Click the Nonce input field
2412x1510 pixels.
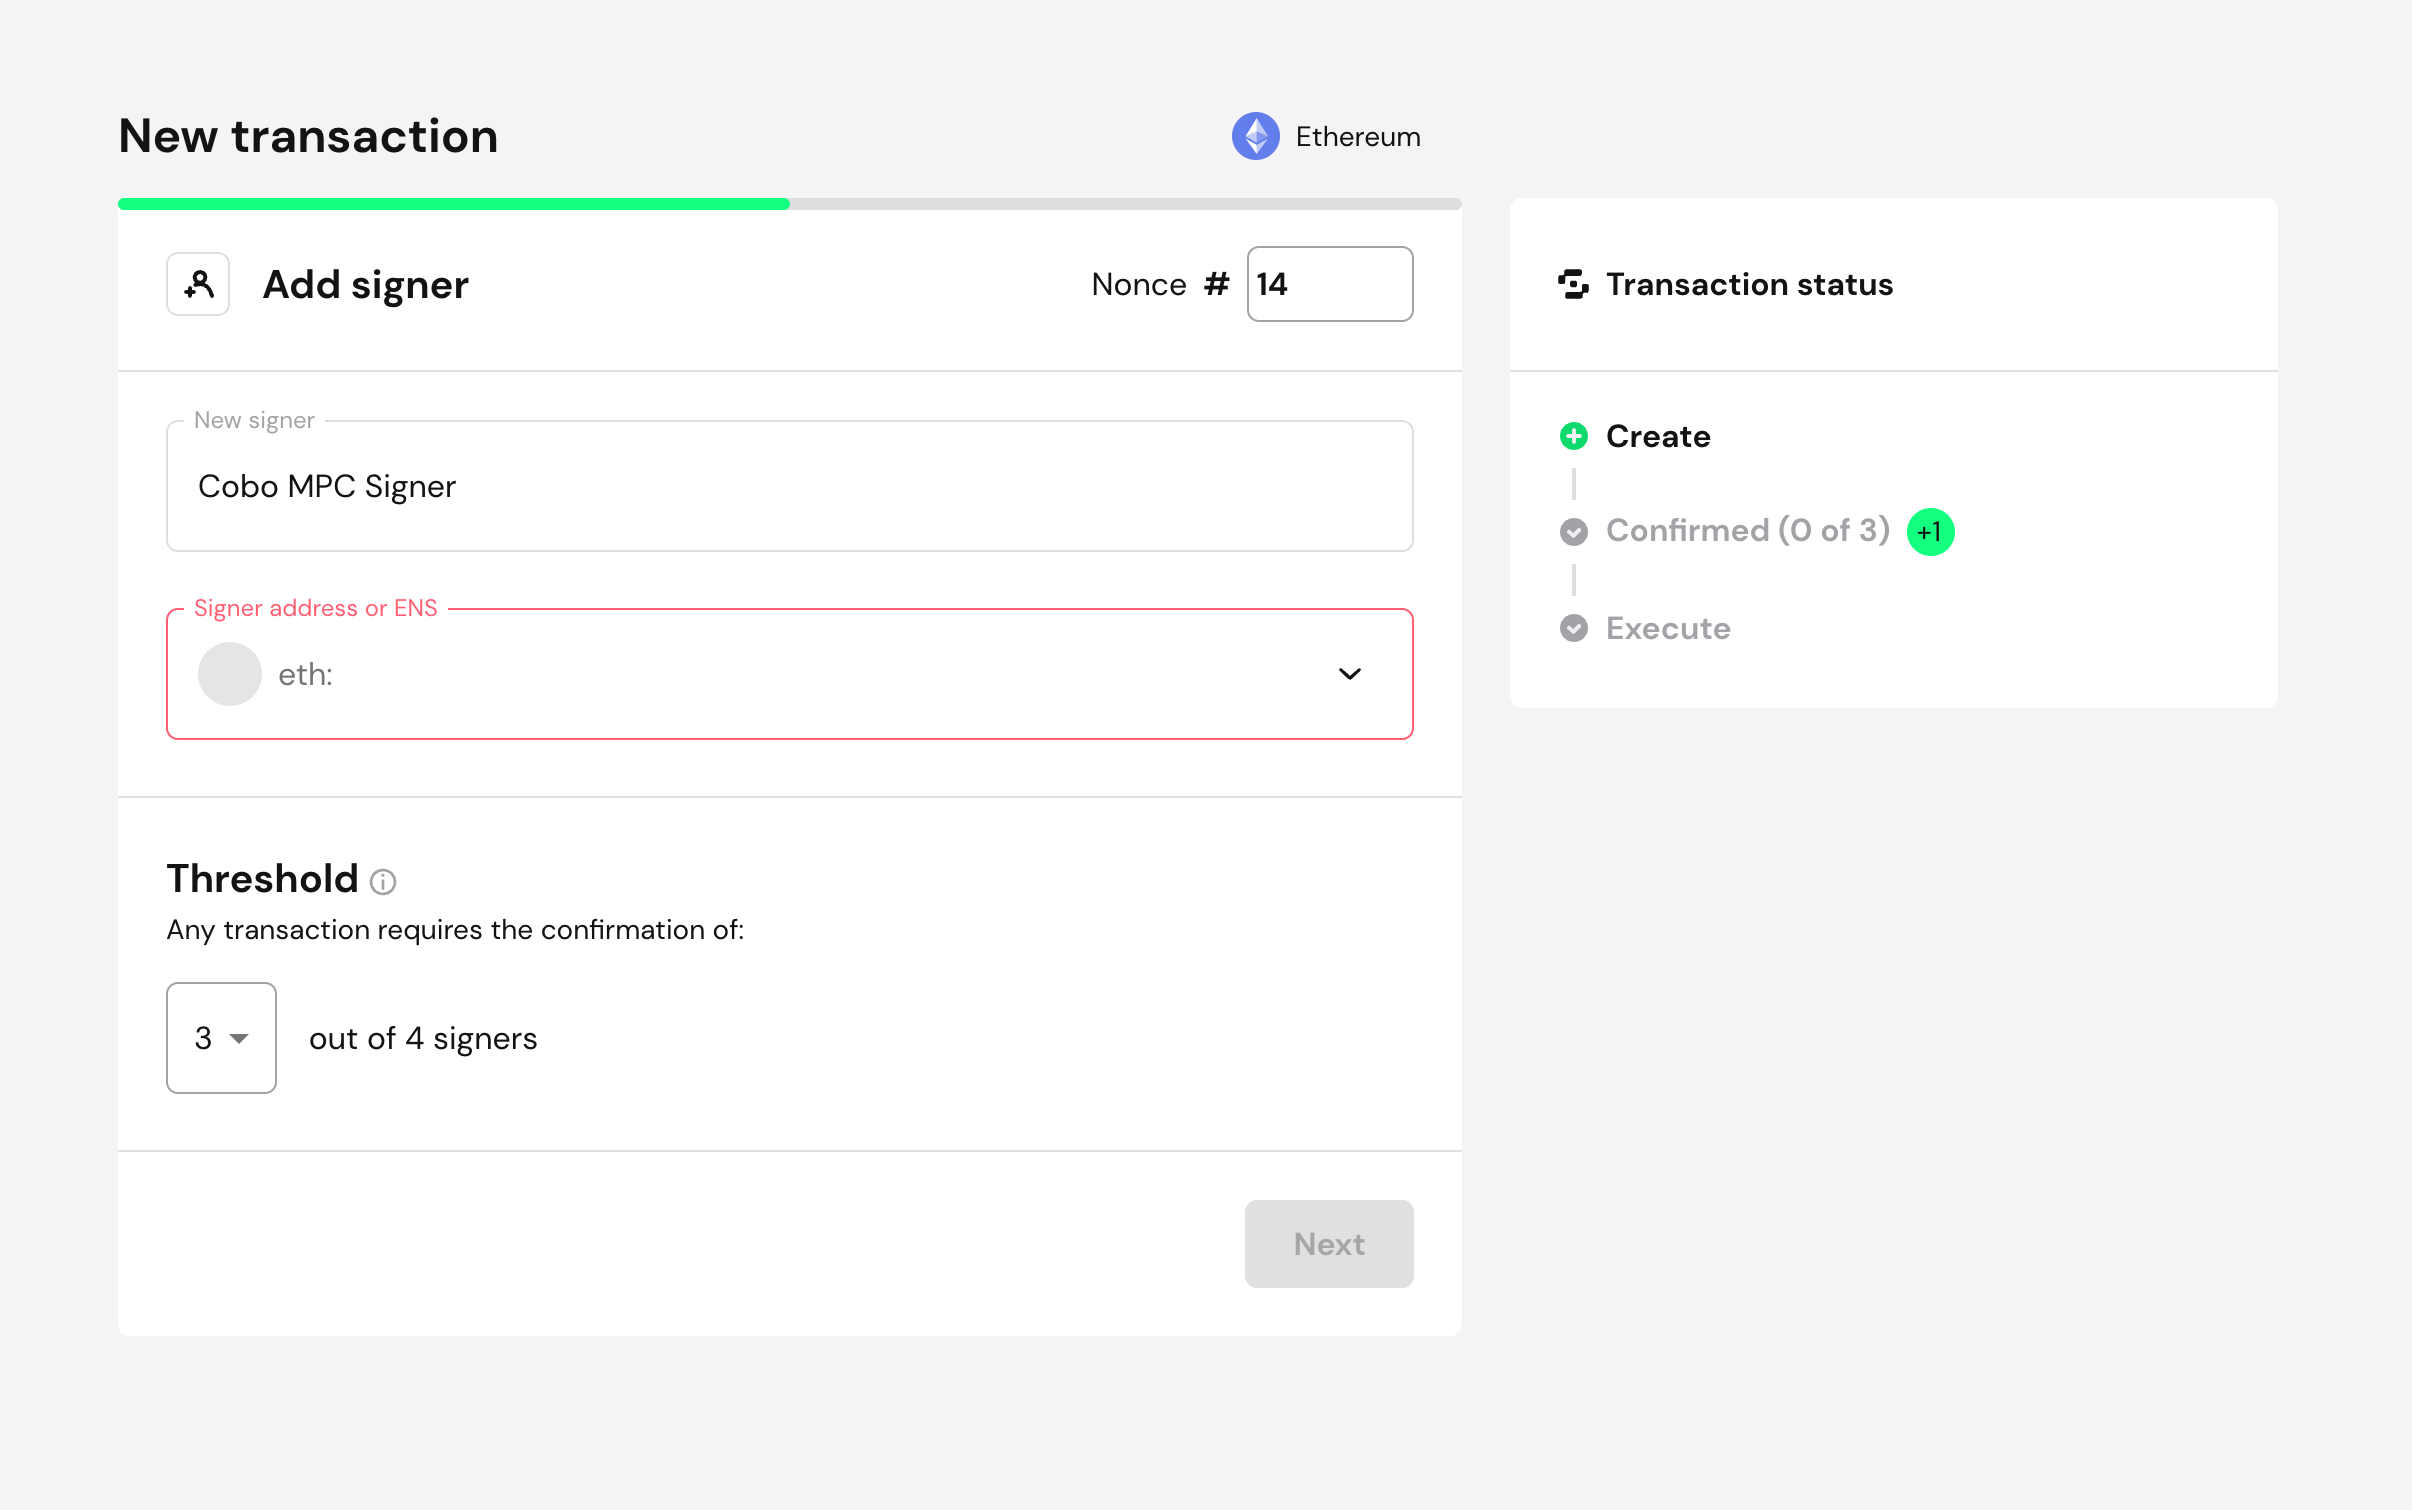pyautogui.click(x=1329, y=284)
